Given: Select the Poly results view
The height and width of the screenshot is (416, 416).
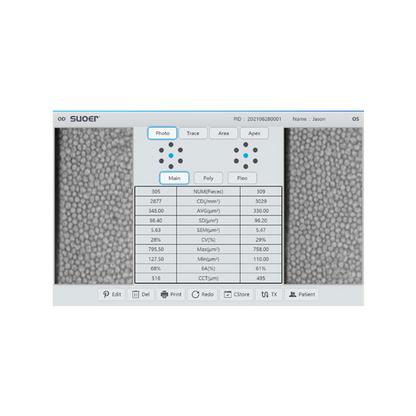Looking at the screenshot, I should click(x=208, y=178).
